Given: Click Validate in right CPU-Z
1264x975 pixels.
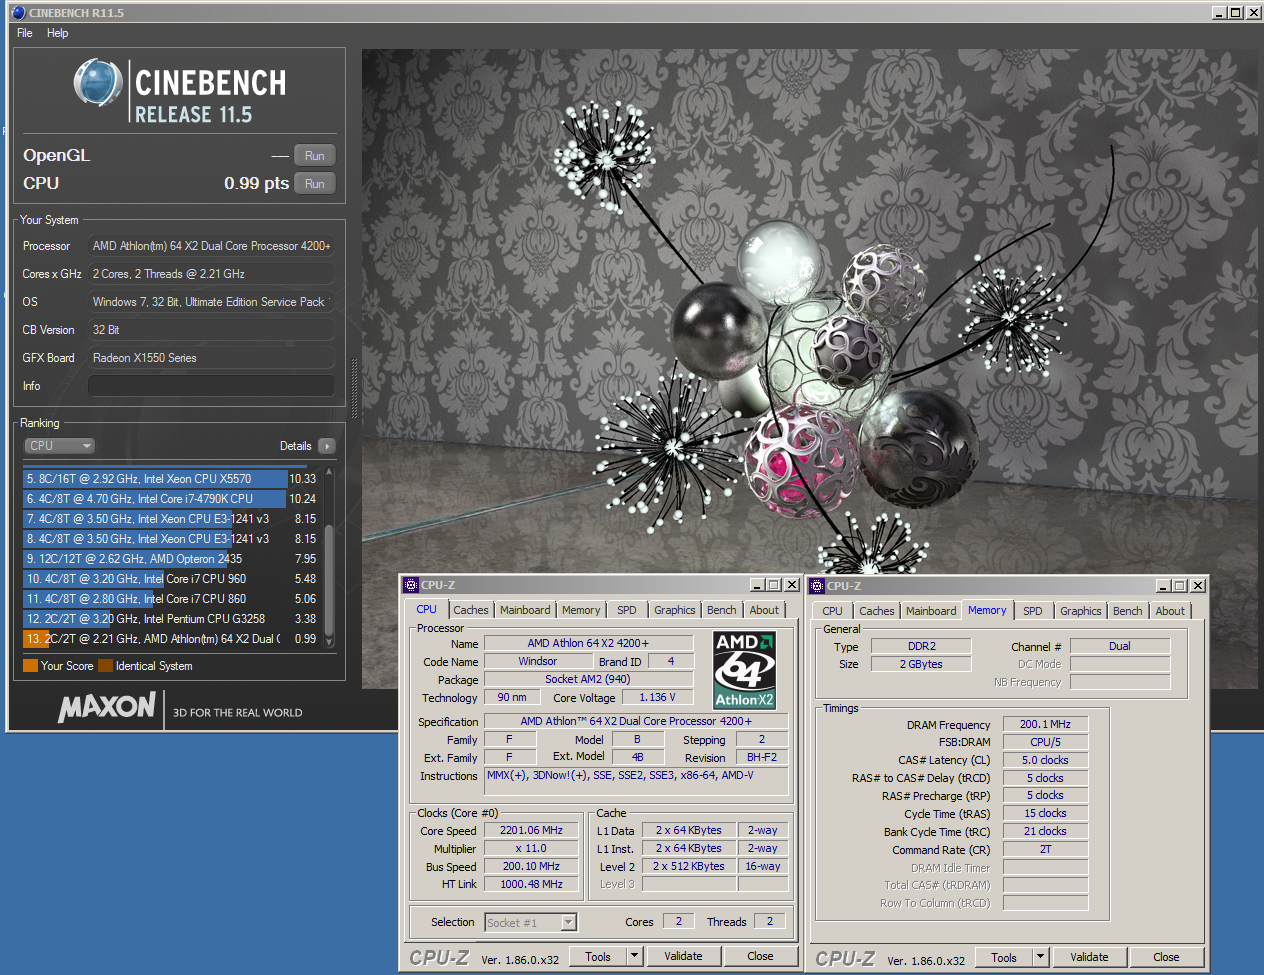Looking at the screenshot, I should click(1089, 958).
